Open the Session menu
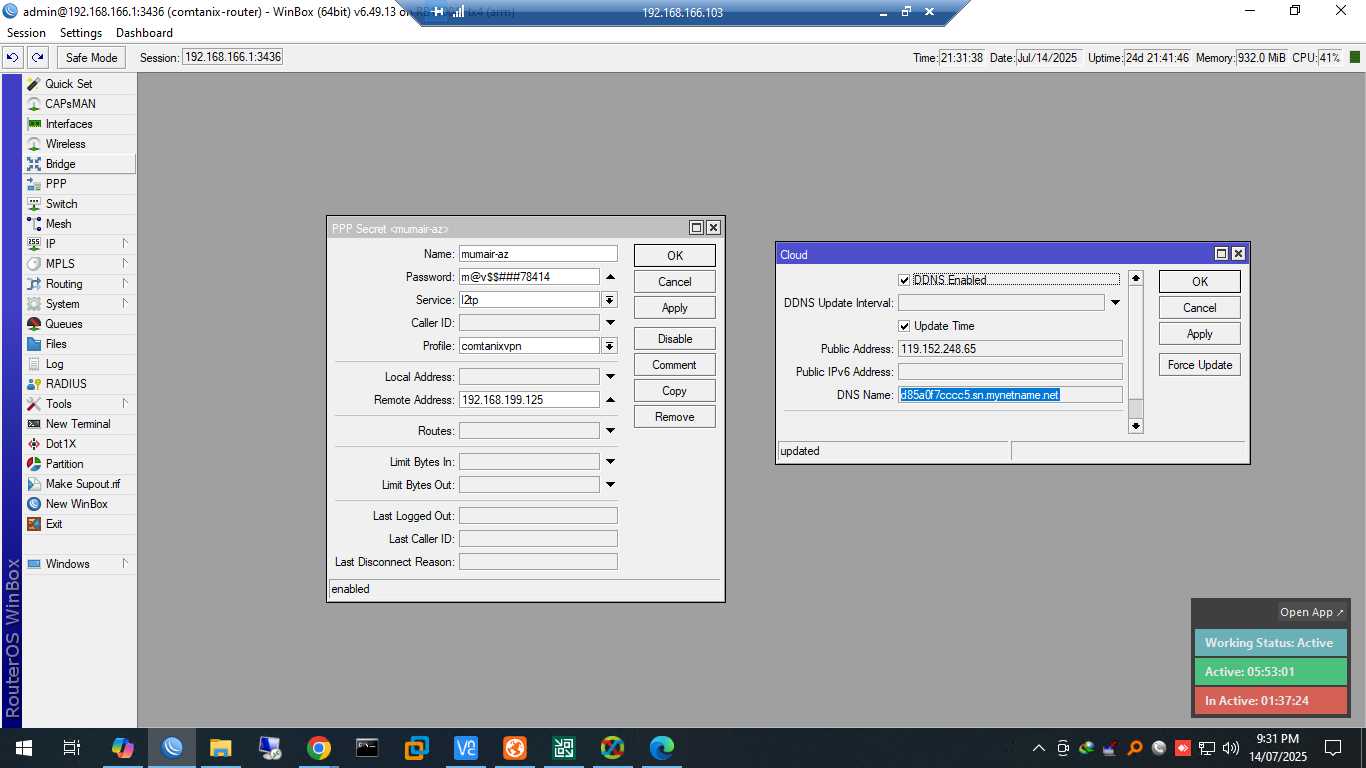The width and height of the screenshot is (1366, 768). 27,33
